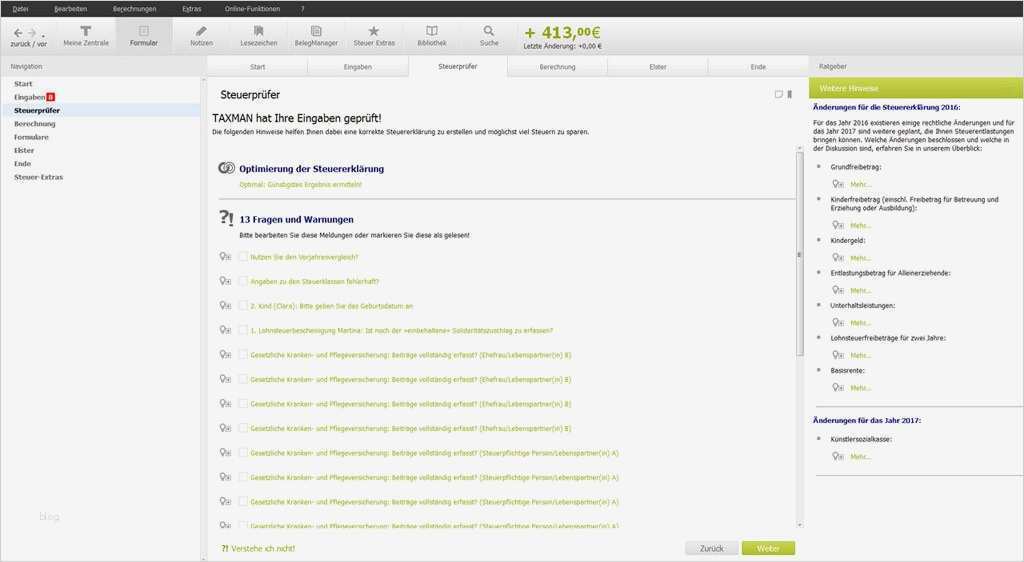This screenshot has height=562, width=1024.
Task: Switch to the Eingaben tab
Action: click(x=357, y=67)
